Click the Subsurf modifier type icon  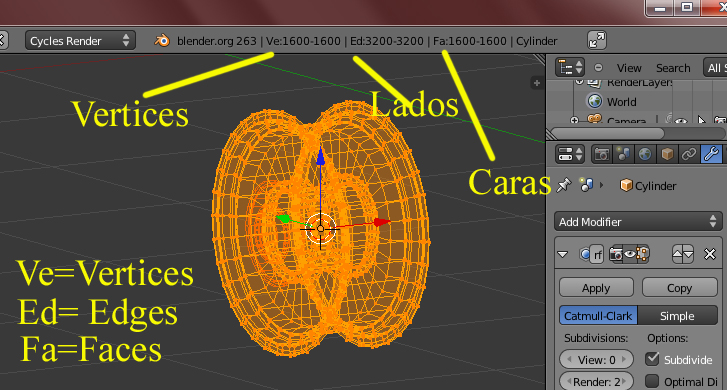pos(585,254)
